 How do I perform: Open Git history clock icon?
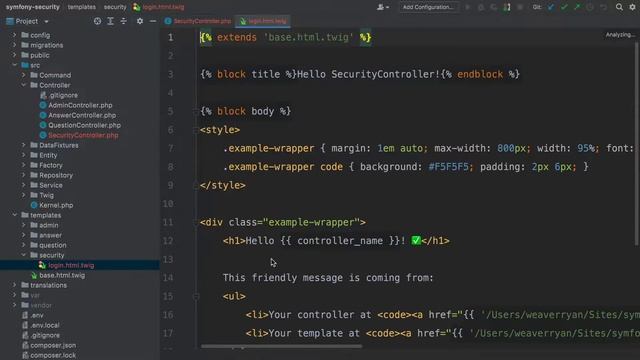[x=590, y=7]
